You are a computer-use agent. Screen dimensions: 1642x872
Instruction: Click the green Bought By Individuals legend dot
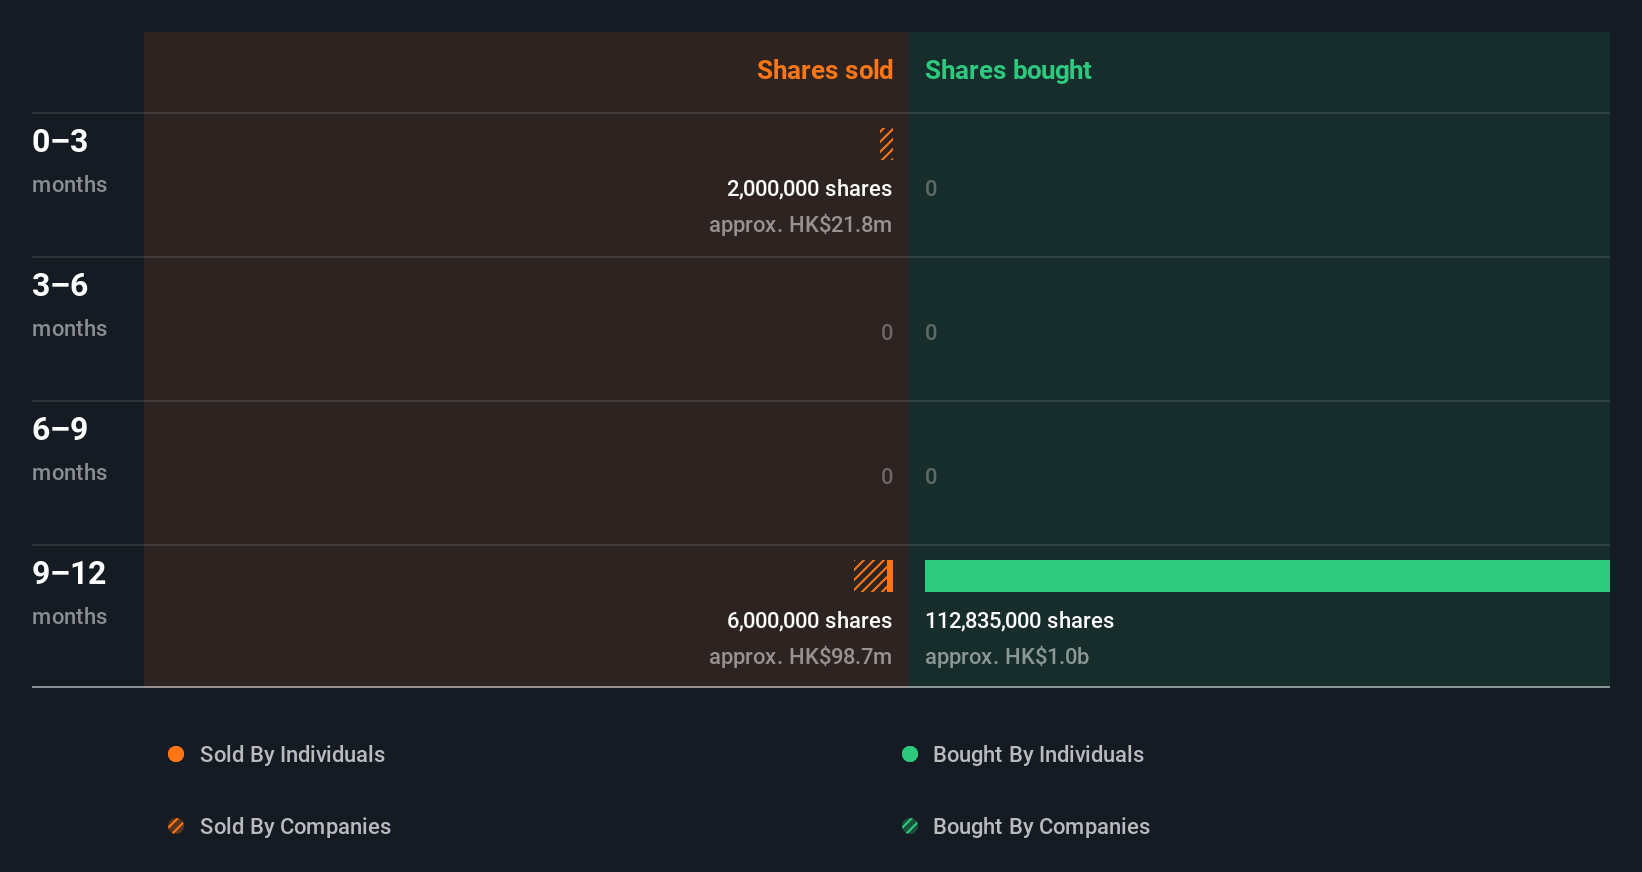[x=910, y=754]
